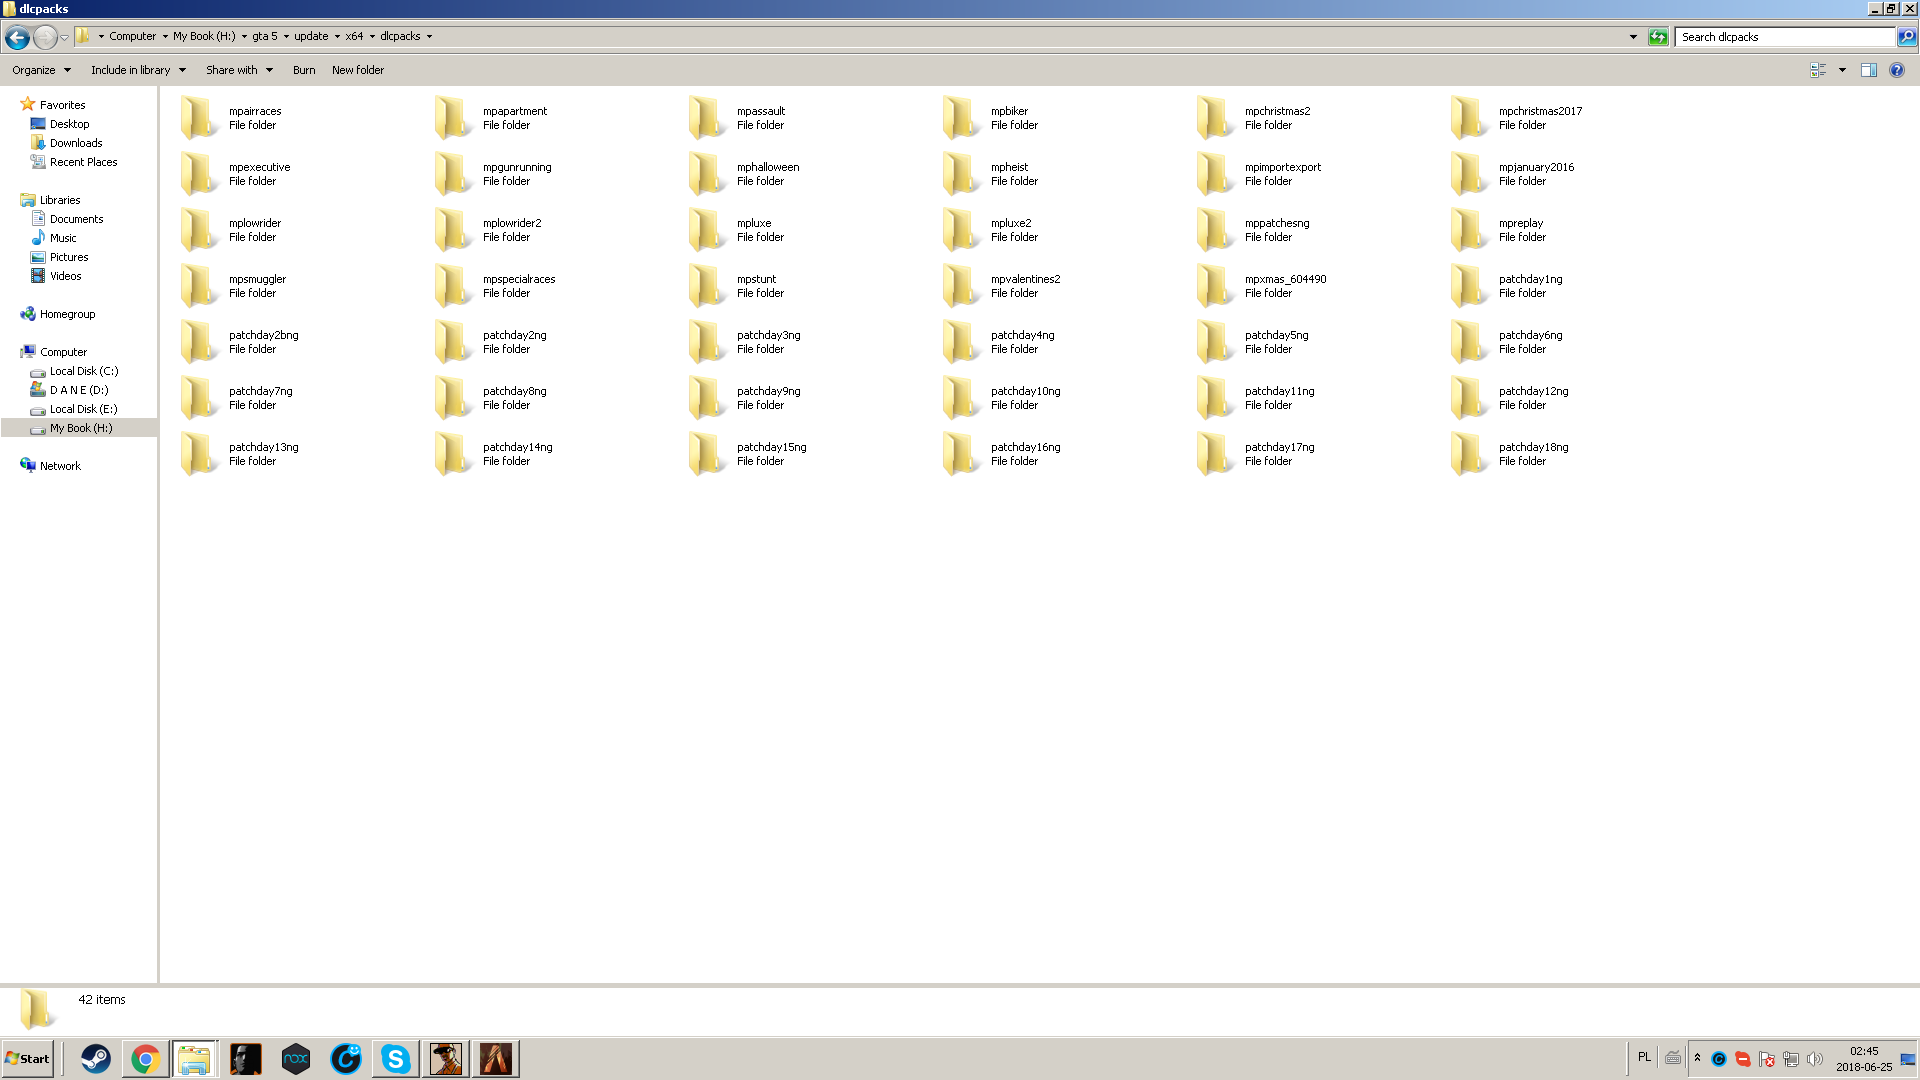This screenshot has height=1080, width=1920.
Task: Click the Burn toolbar button
Action: pos(304,70)
